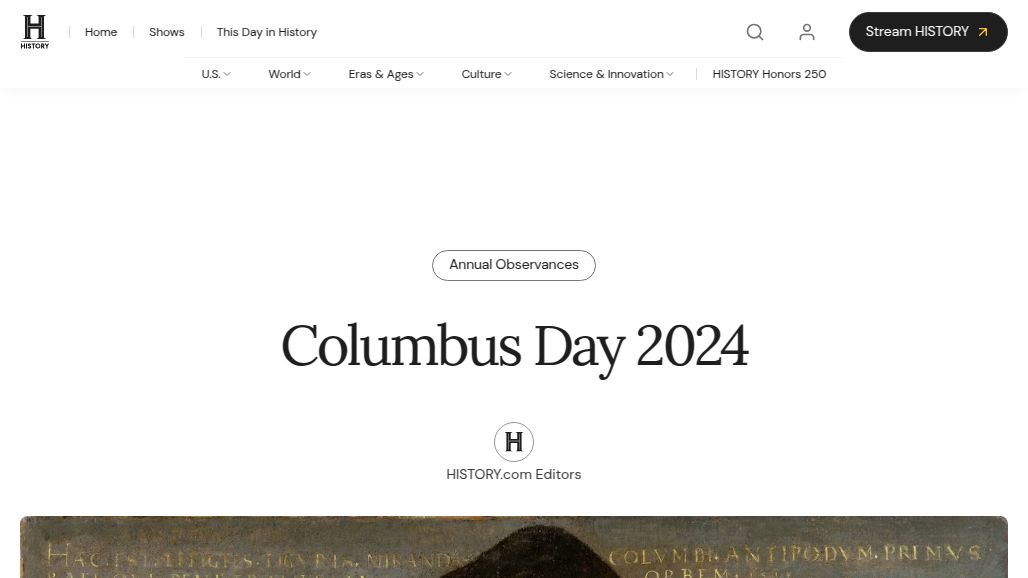Expand the World dropdown menu
This screenshot has height=578, width=1028.
289,74
